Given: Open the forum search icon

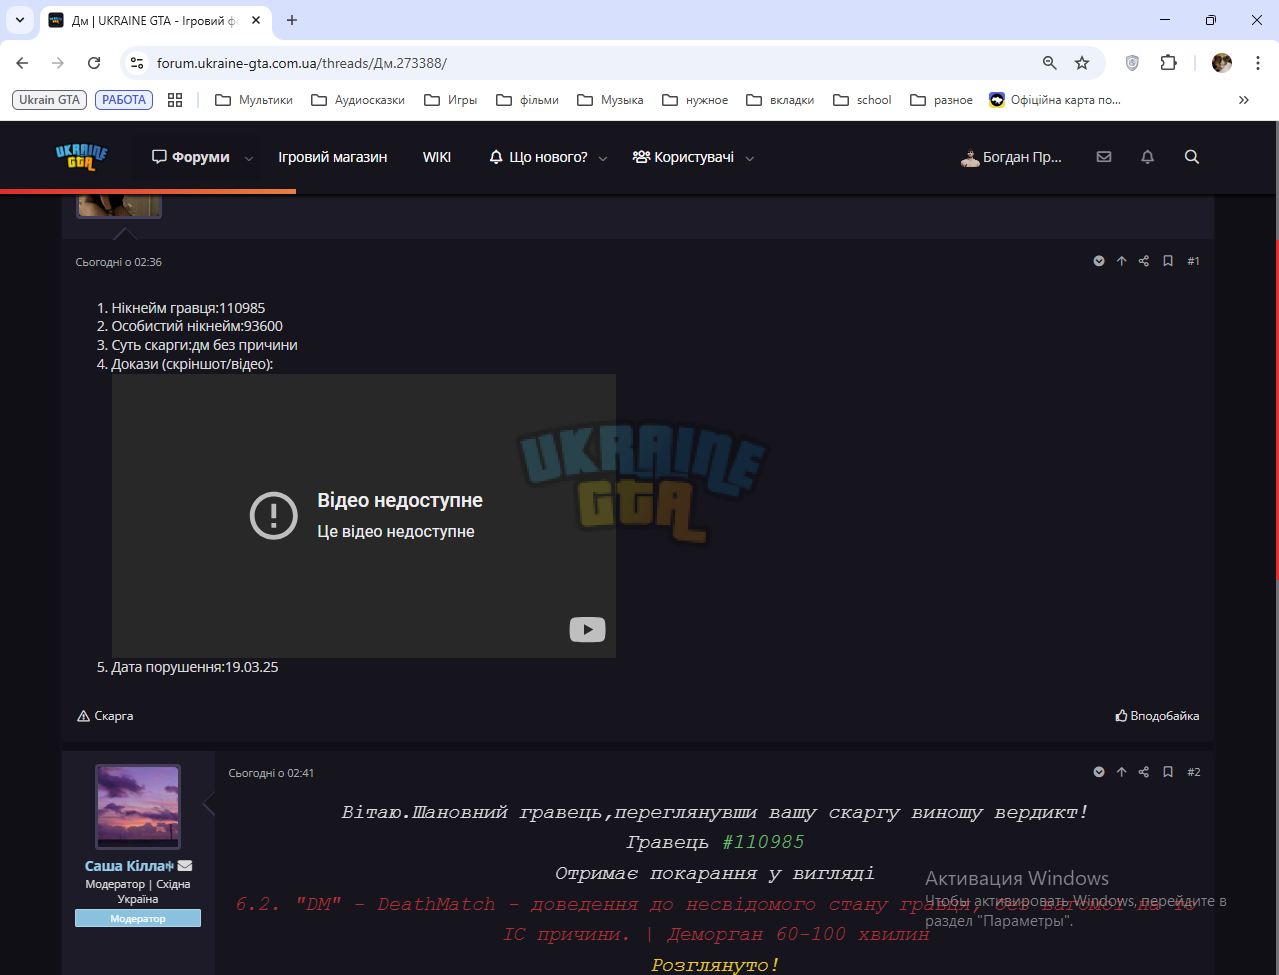Looking at the screenshot, I should [x=1192, y=157].
